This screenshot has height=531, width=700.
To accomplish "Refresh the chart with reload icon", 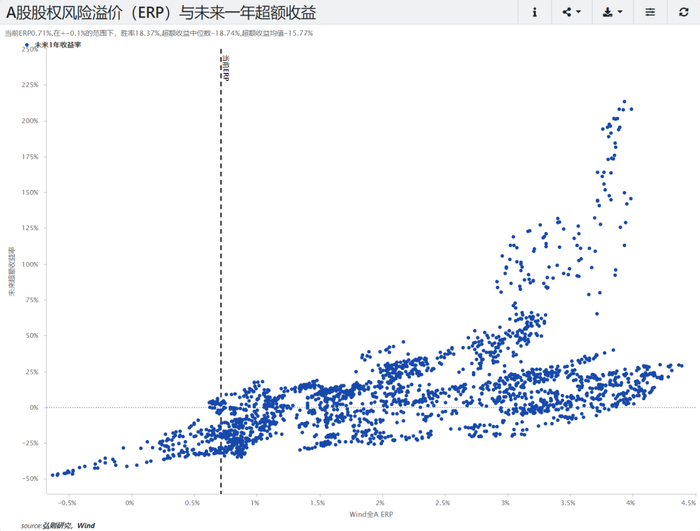I will (x=683, y=12).
